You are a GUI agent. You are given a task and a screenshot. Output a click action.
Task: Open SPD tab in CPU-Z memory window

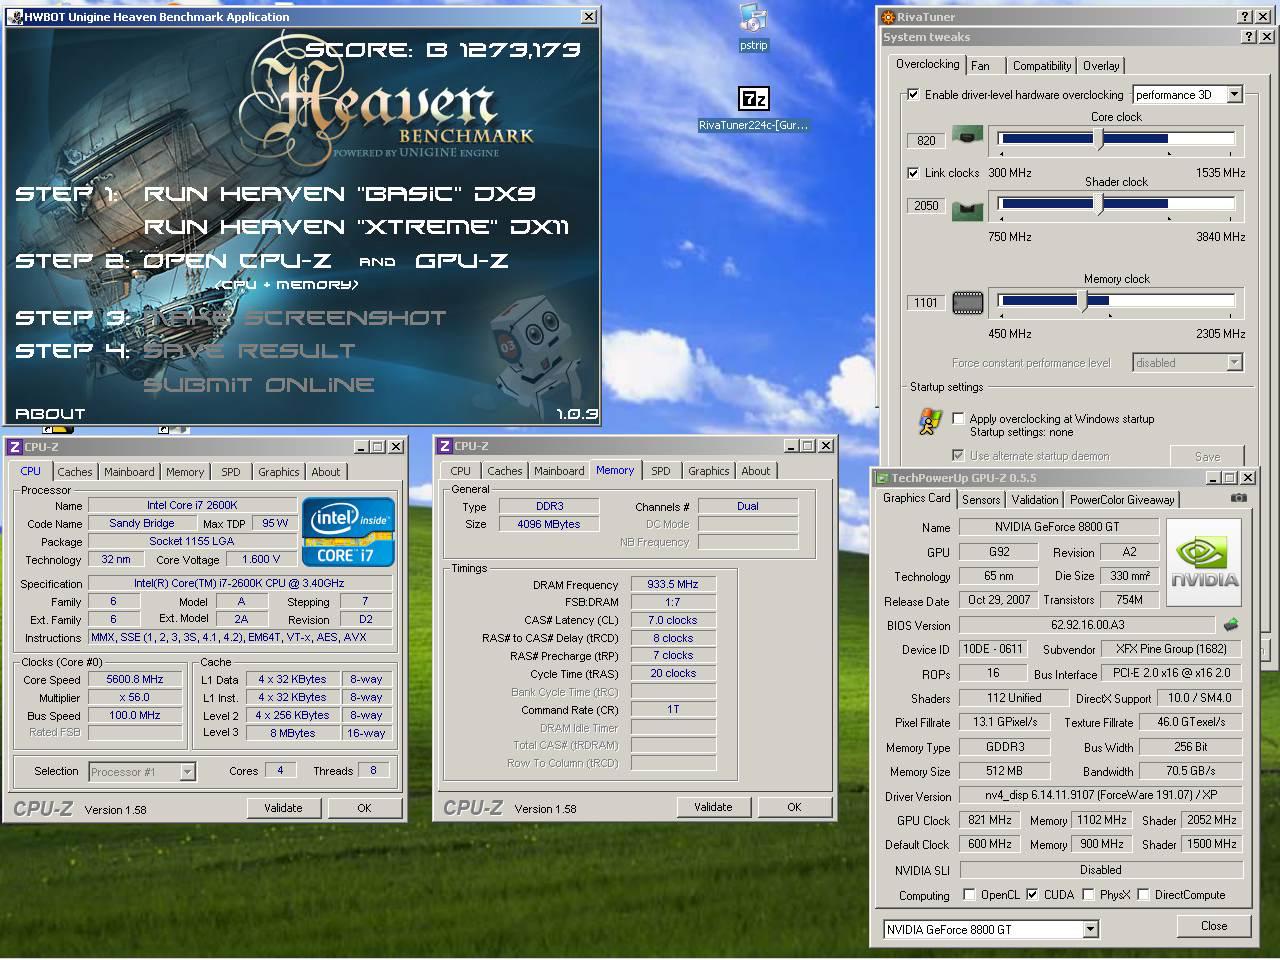pyautogui.click(x=661, y=471)
